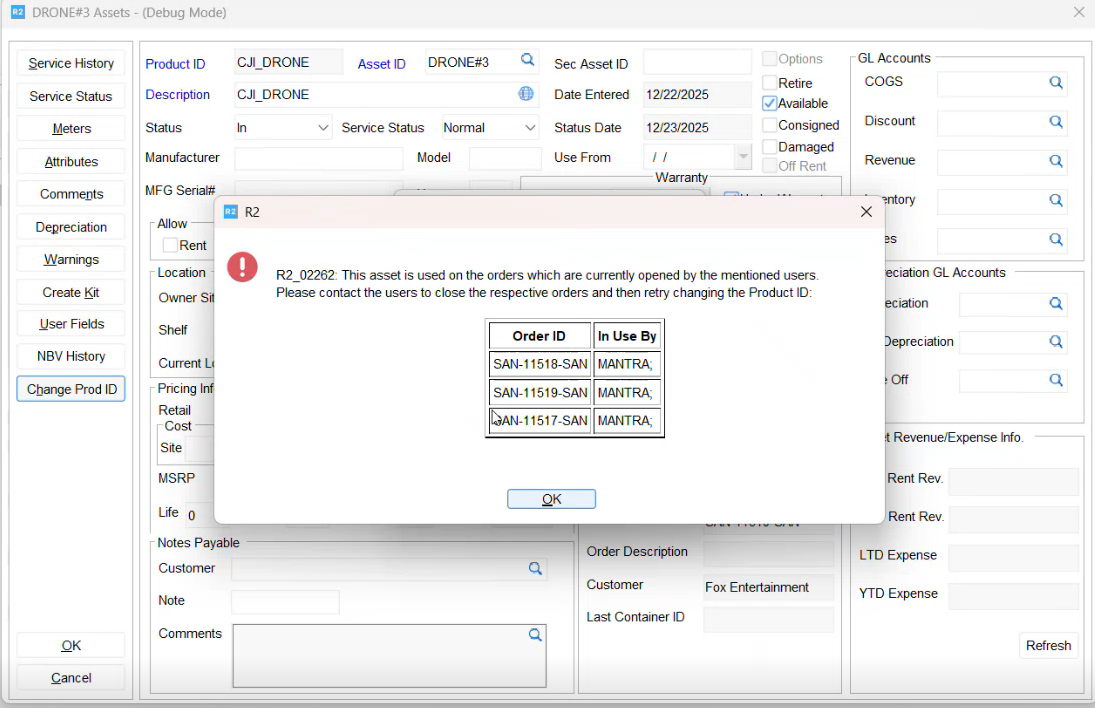
Task: Click the Comments box magnifier icon
Action: (x=535, y=635)
